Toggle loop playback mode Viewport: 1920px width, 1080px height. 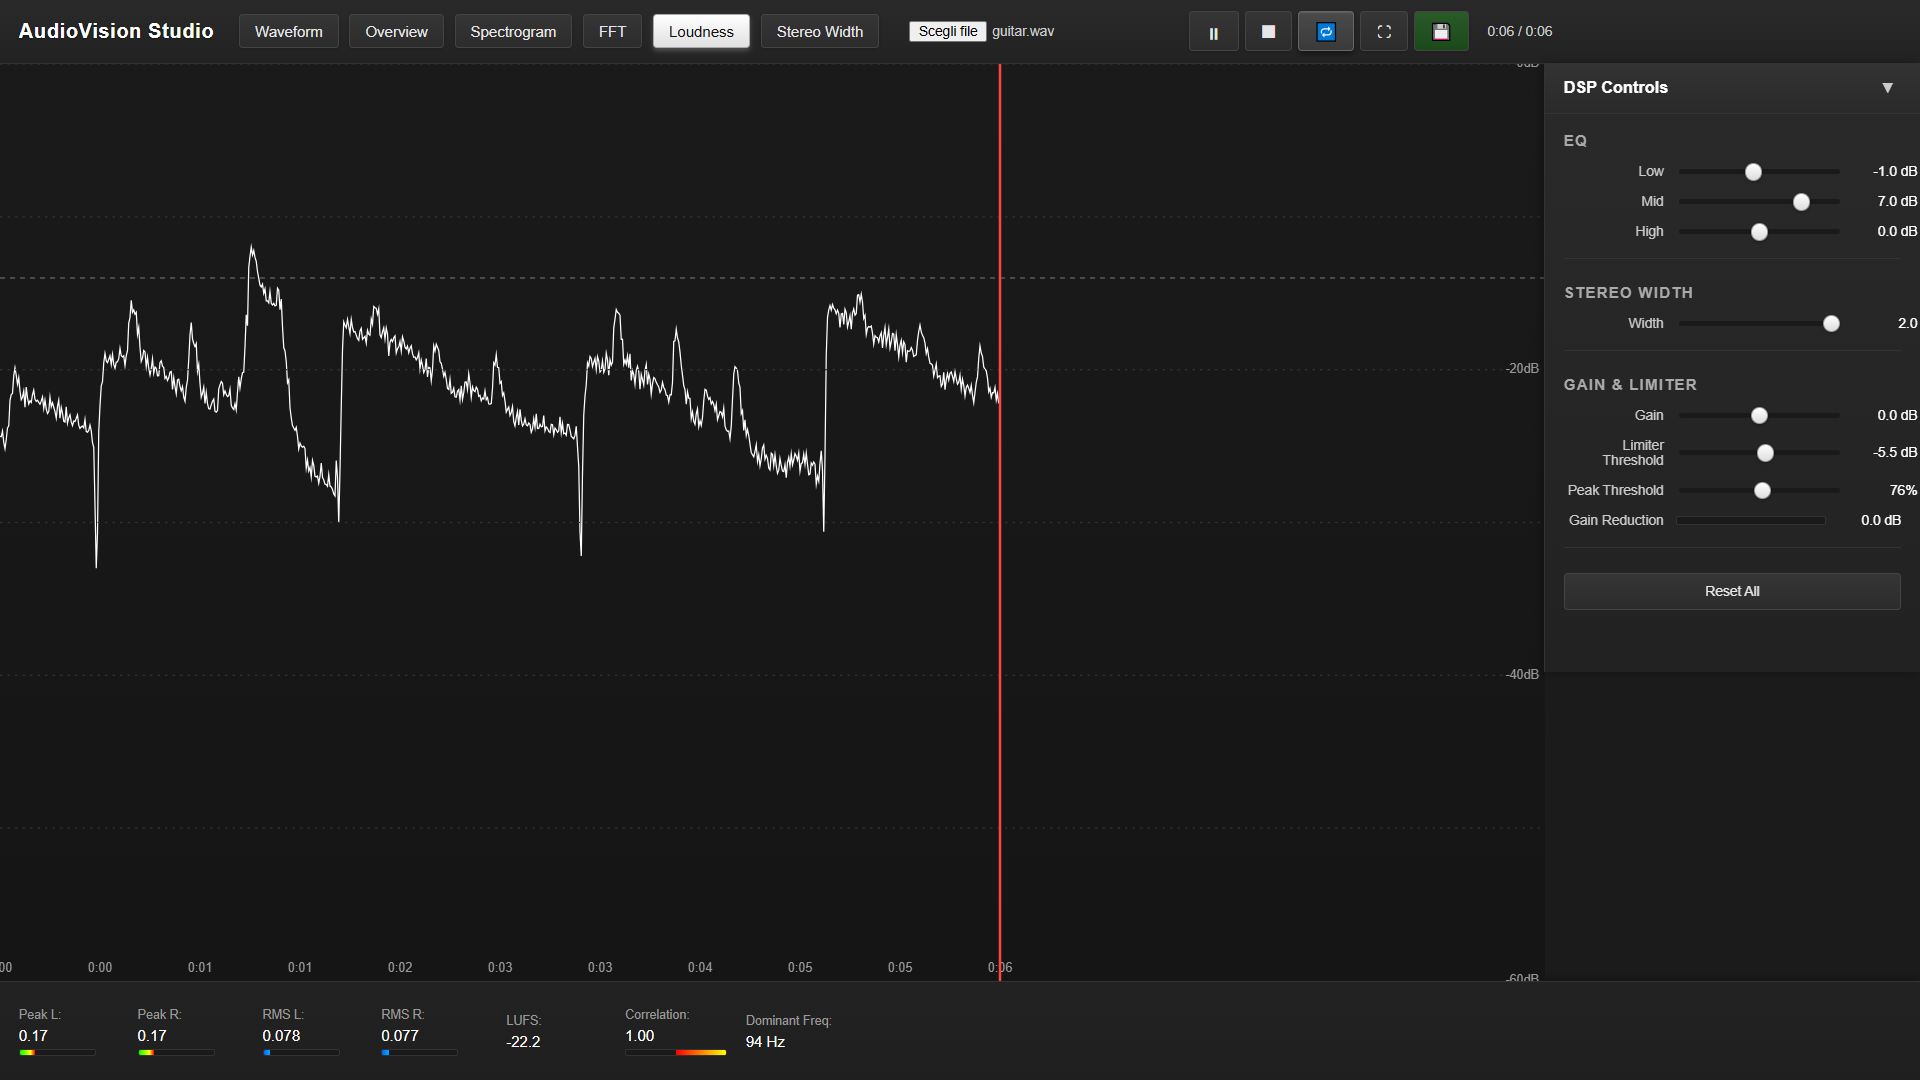click(x=1325, y=32)
